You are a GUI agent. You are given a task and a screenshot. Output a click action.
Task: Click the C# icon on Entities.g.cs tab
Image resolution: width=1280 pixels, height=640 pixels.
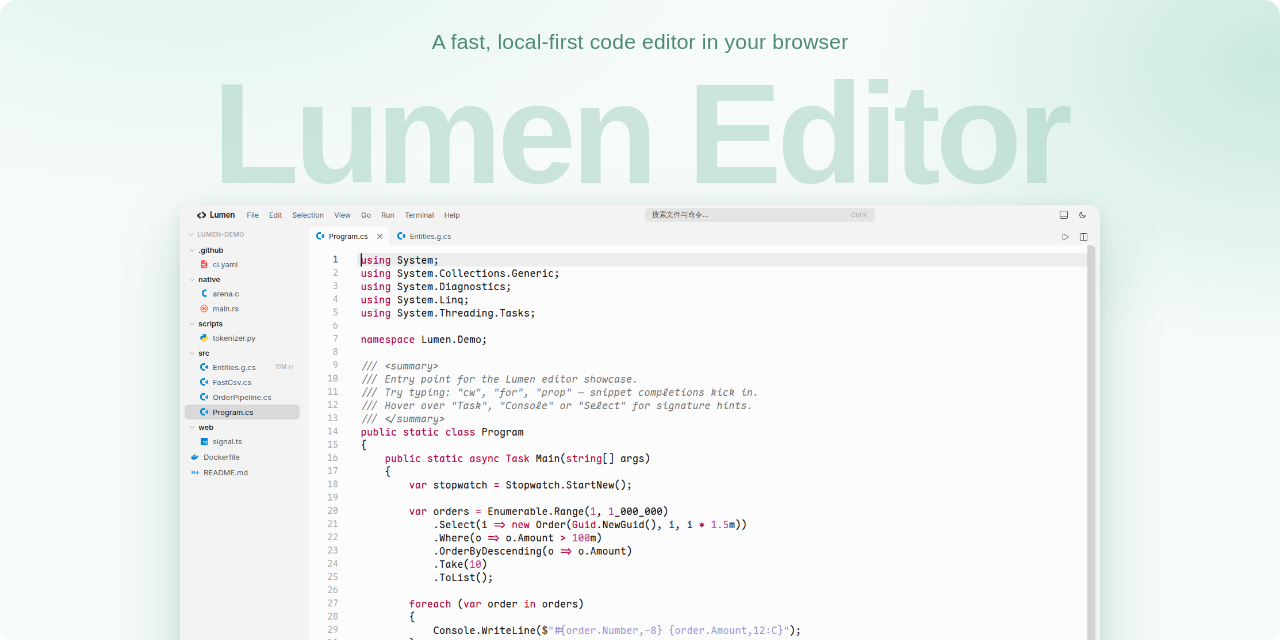pos(401,237)
